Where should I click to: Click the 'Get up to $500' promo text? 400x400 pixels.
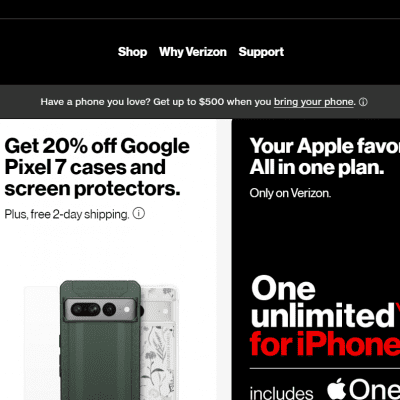point(189,102)
